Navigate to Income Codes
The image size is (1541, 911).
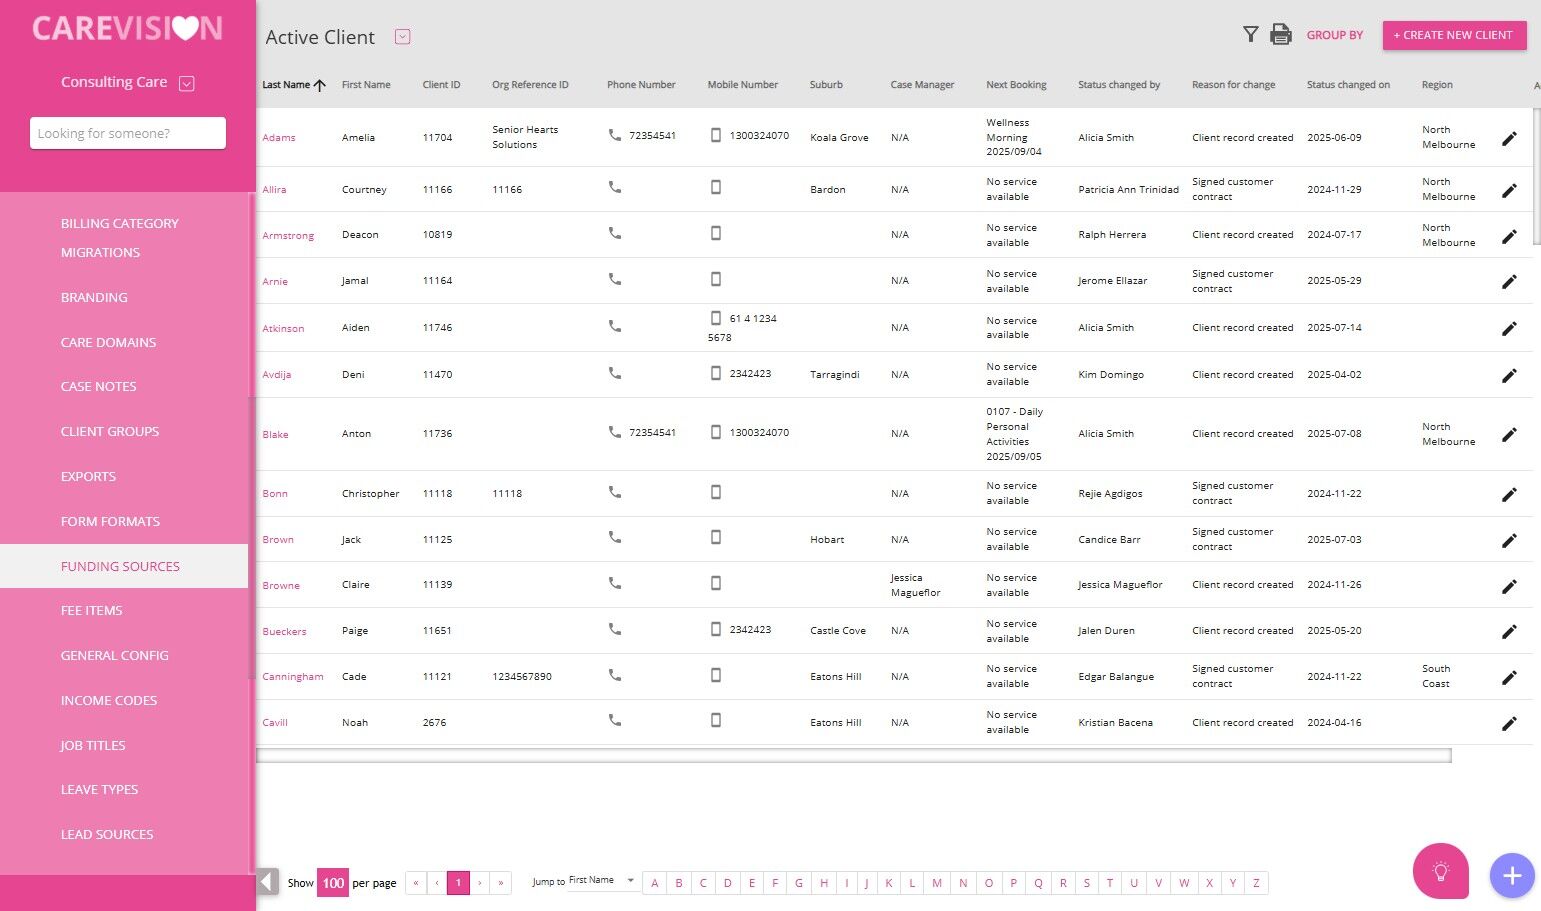click(109, 701)
